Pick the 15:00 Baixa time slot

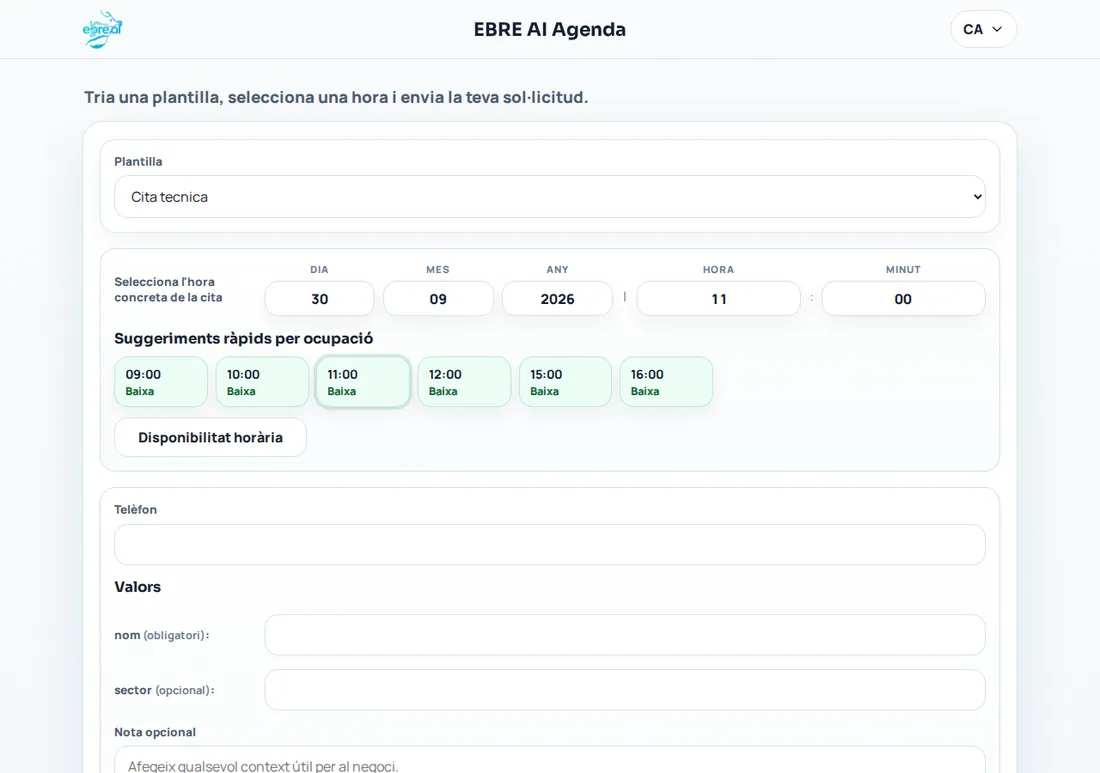point(565,382)
